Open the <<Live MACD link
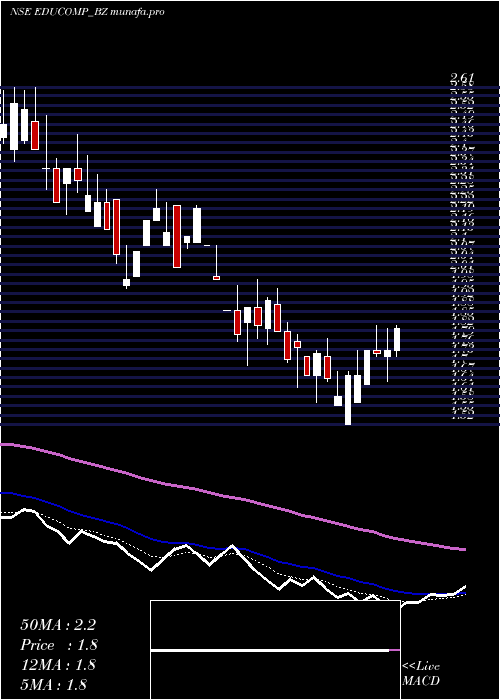The width and height of the screenshot is (500, 700). tap(421, 674)
